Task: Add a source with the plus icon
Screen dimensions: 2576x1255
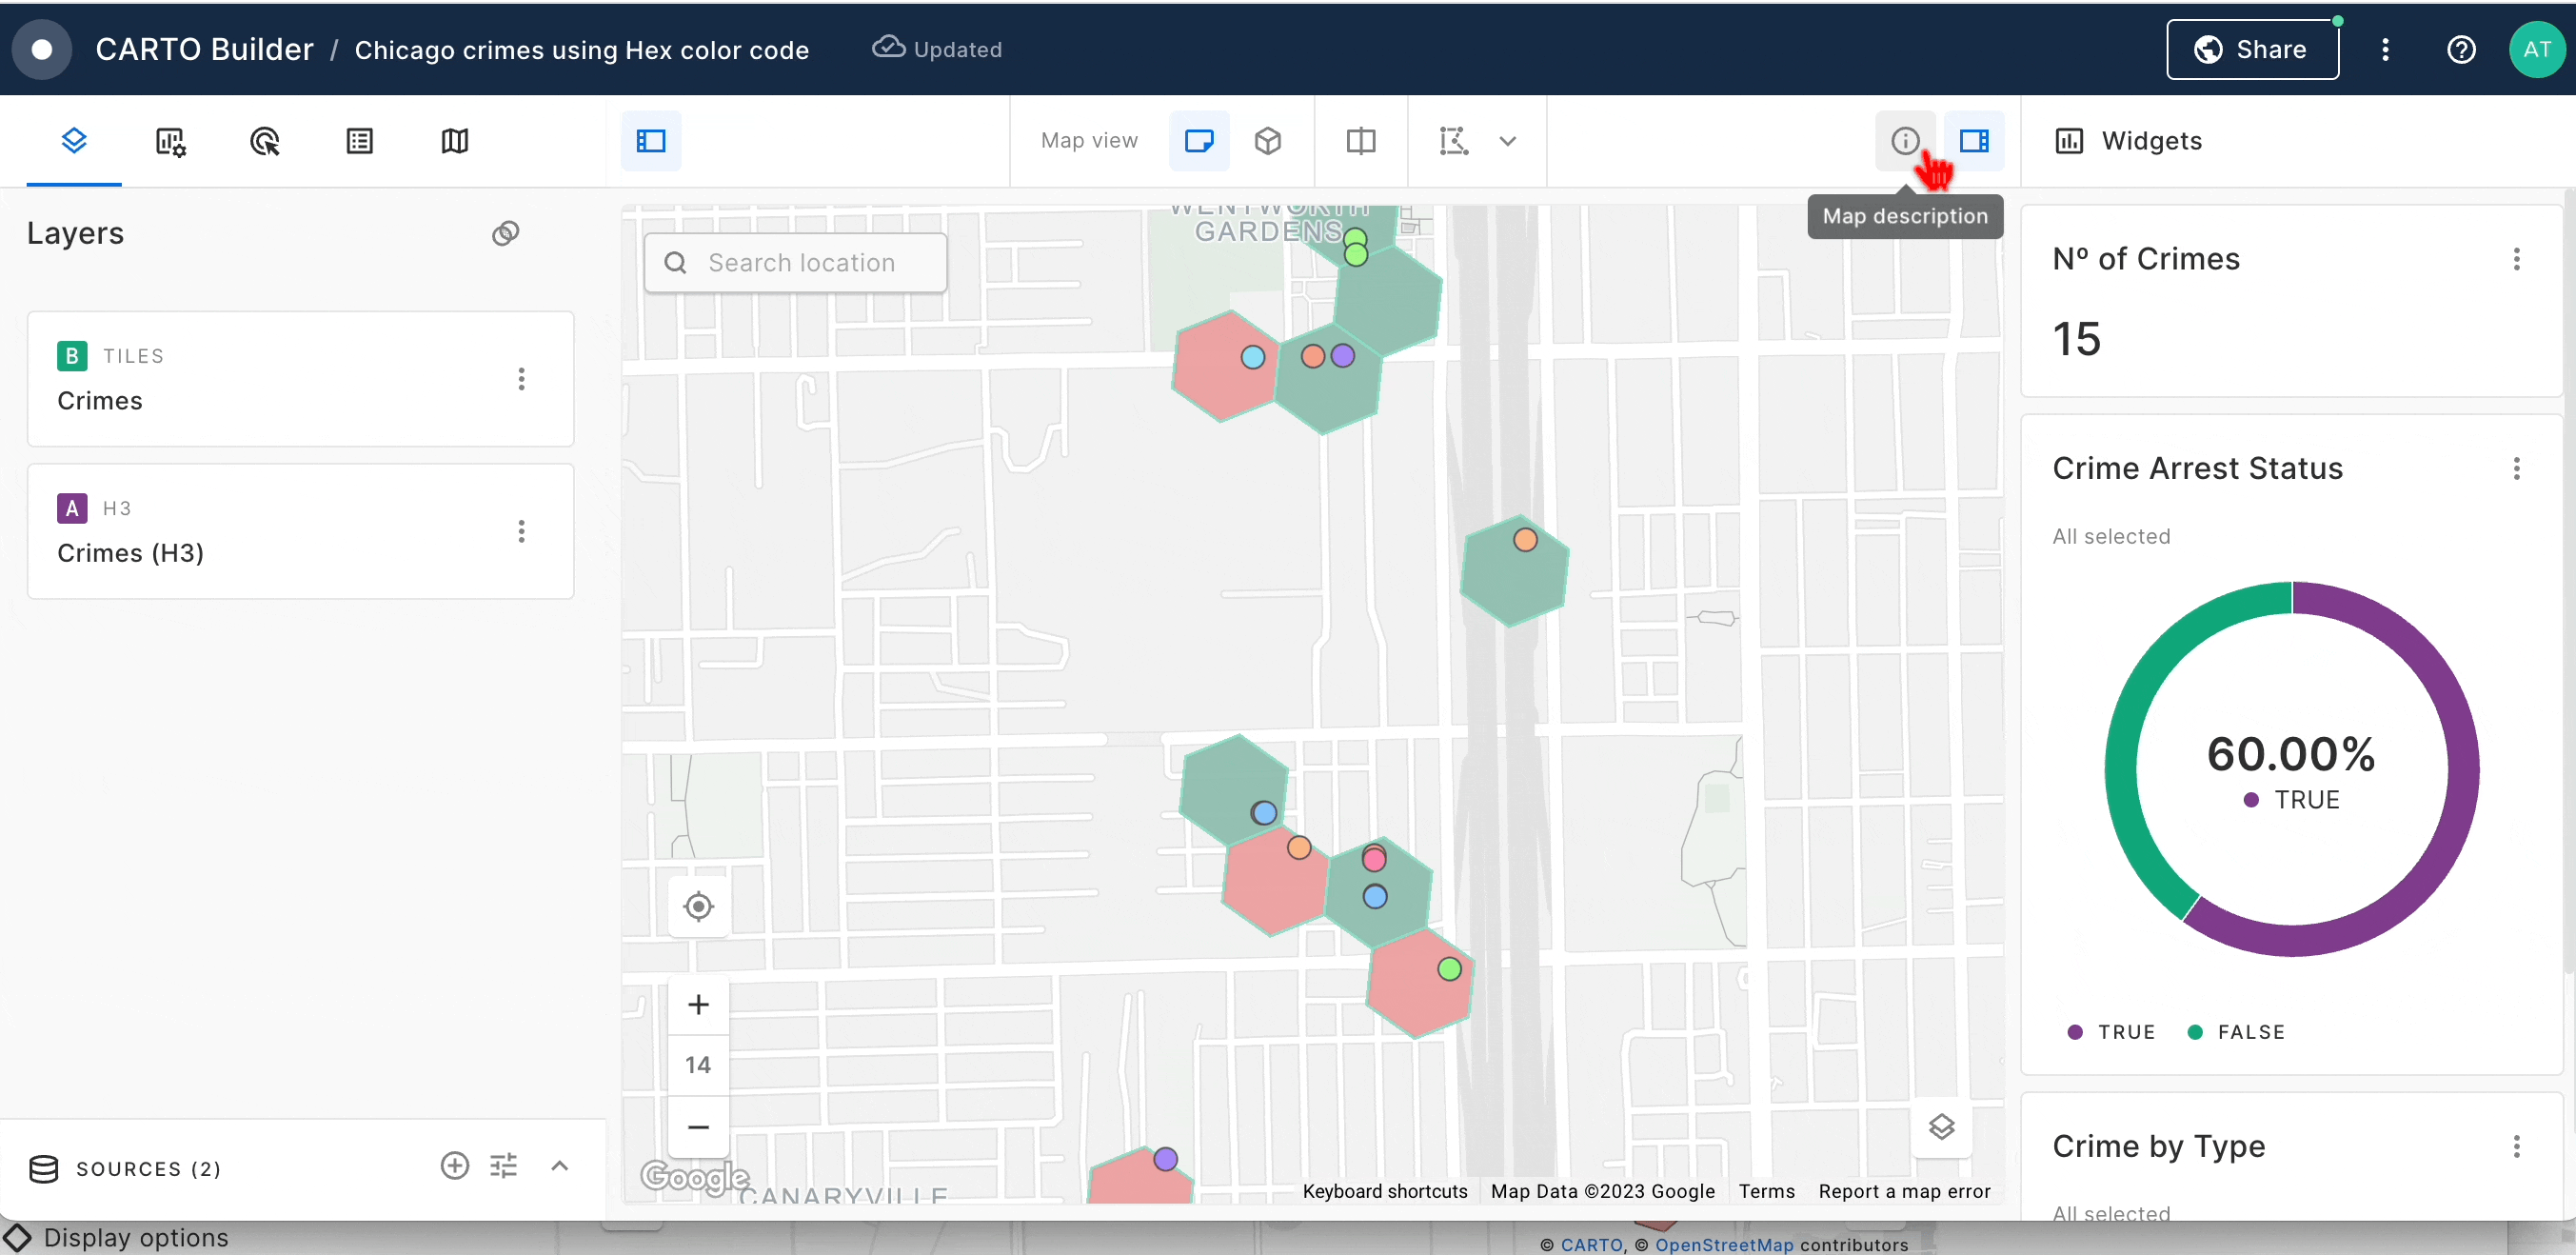Action: pyautogui.click(x=454, y=1165)
